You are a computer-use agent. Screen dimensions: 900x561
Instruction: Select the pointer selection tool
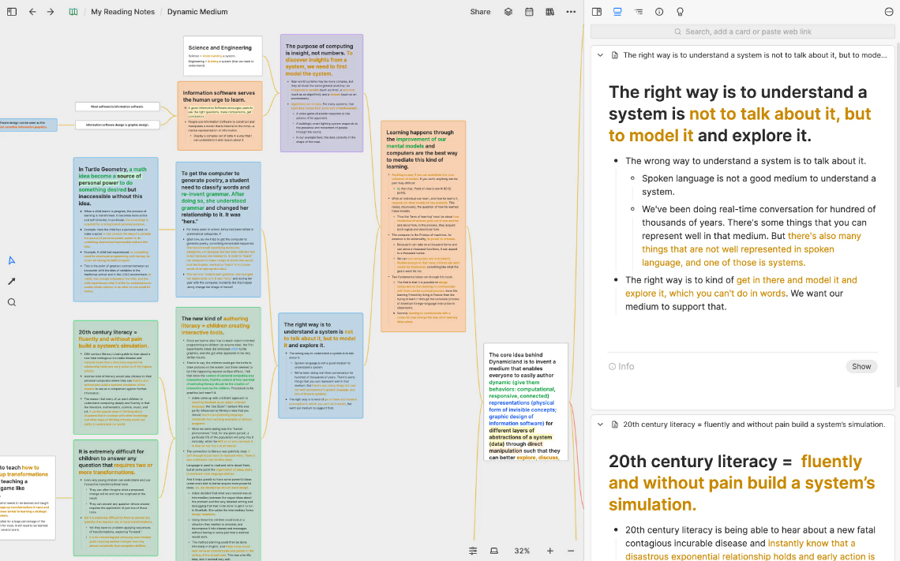point(12,260)
